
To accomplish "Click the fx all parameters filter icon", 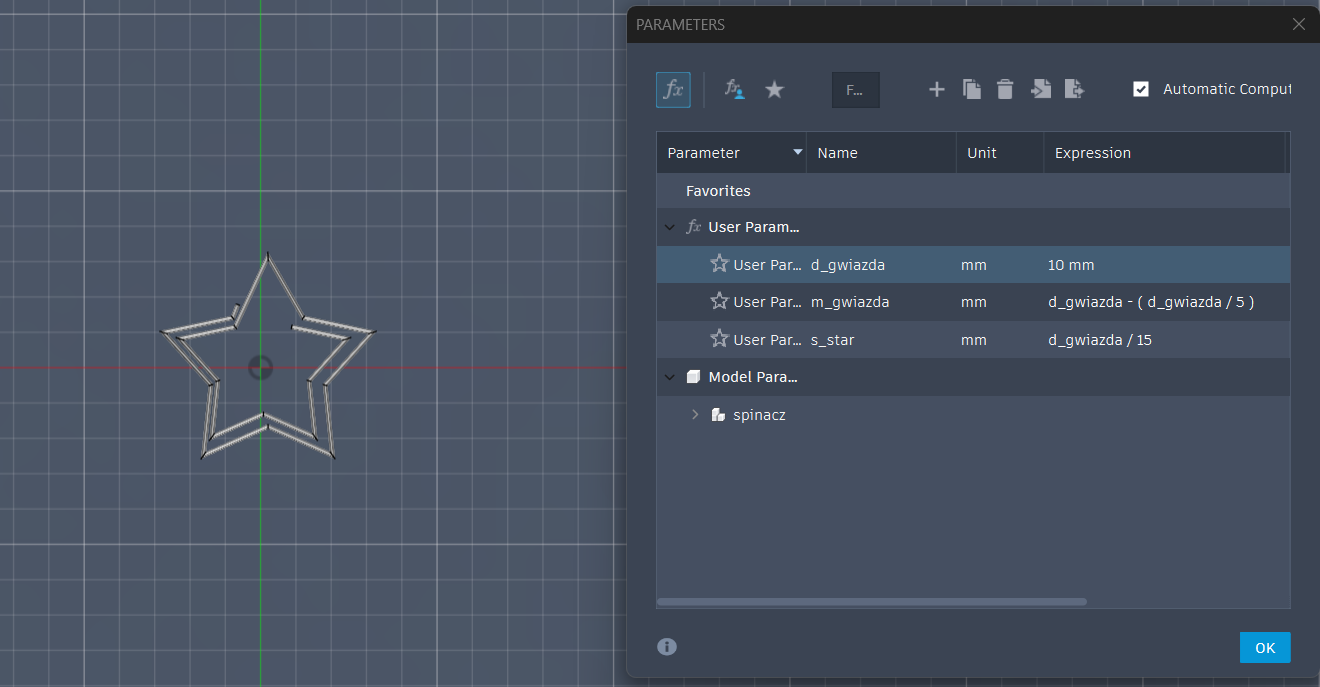I will click(673, 90).
